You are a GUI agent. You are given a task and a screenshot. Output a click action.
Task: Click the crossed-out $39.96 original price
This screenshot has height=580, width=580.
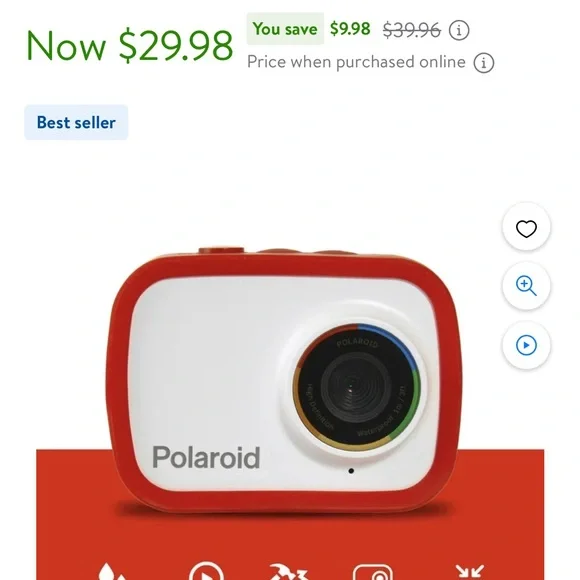point(412,30)
